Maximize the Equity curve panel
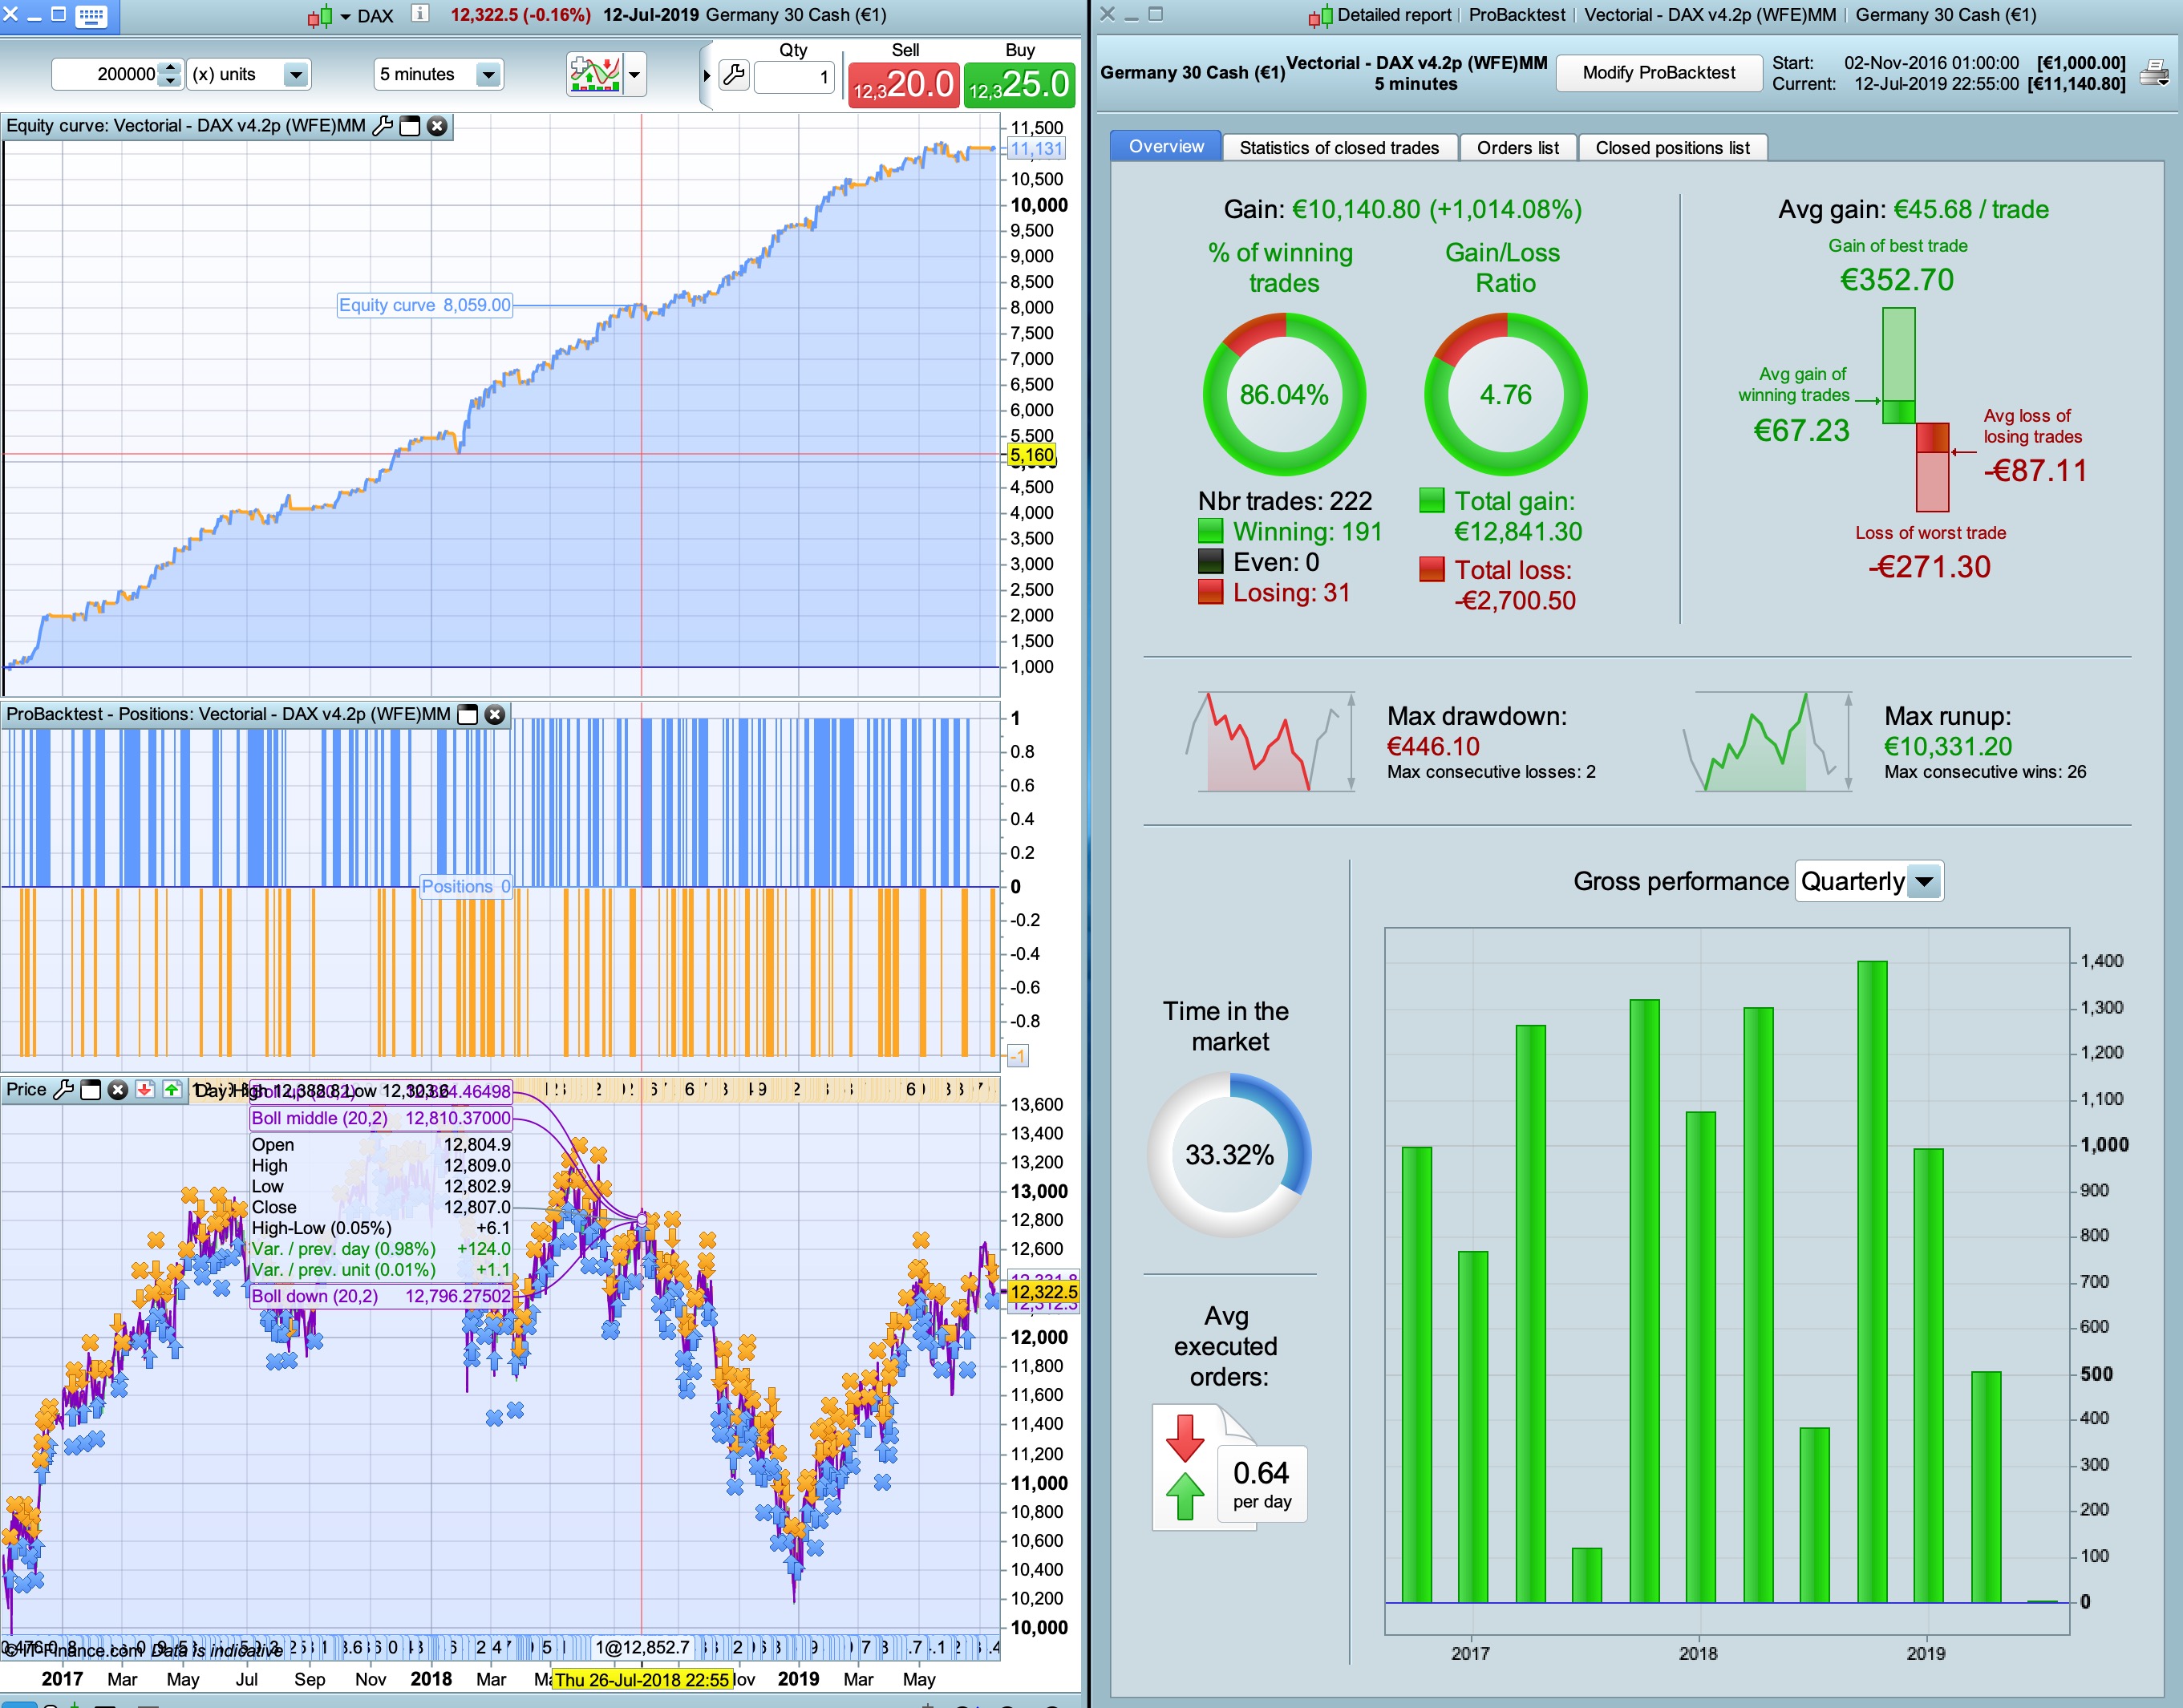This screenshot has width=2183, height=1708. coord(409,126)
